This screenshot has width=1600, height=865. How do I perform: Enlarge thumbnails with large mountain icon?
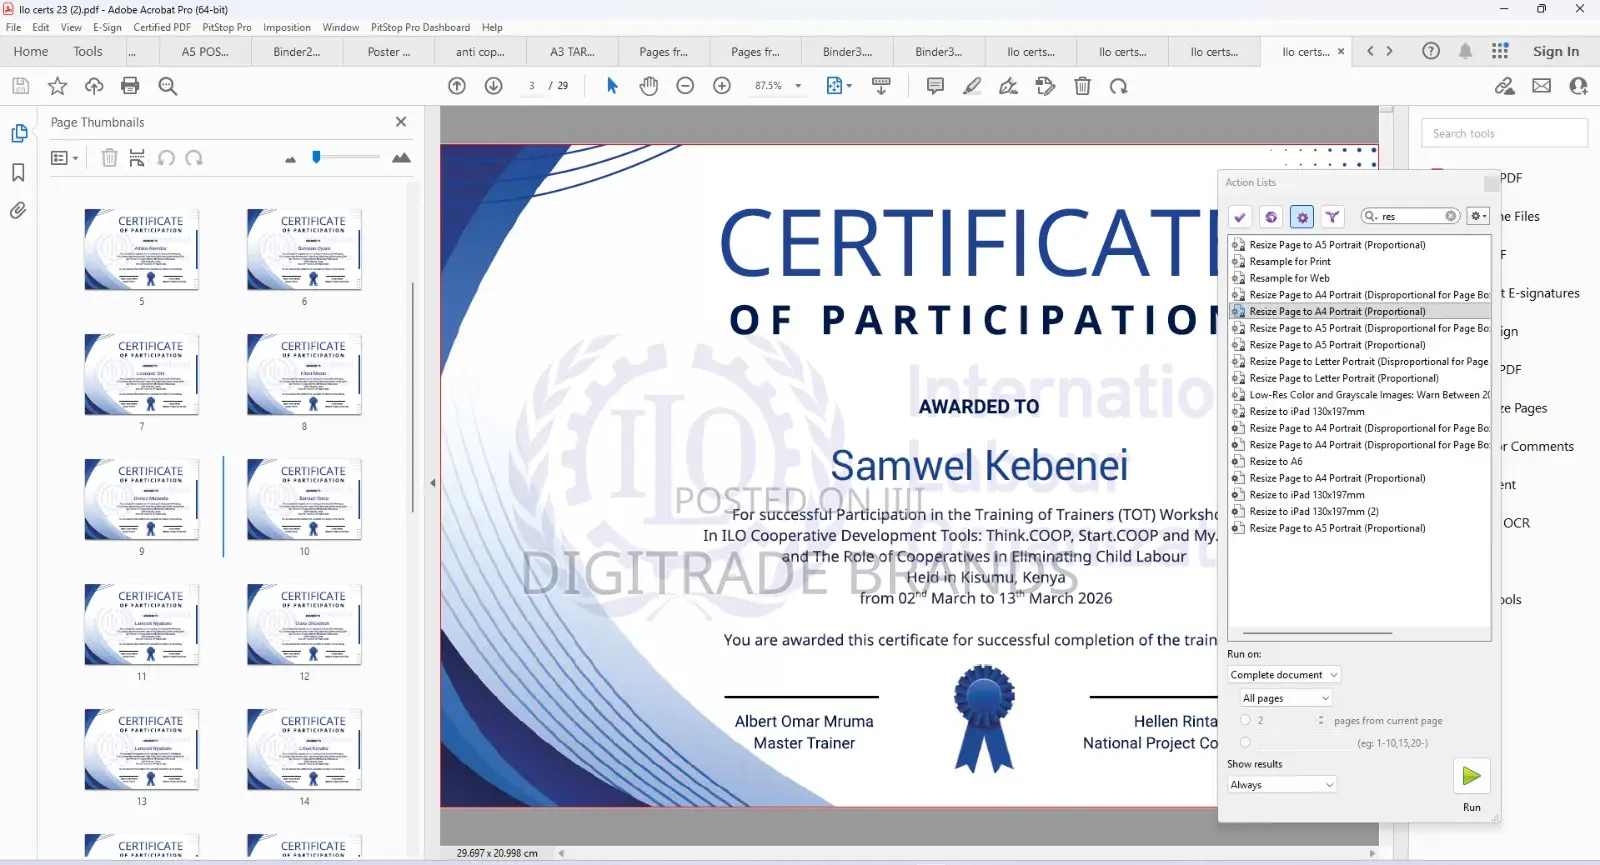[401, 158]
